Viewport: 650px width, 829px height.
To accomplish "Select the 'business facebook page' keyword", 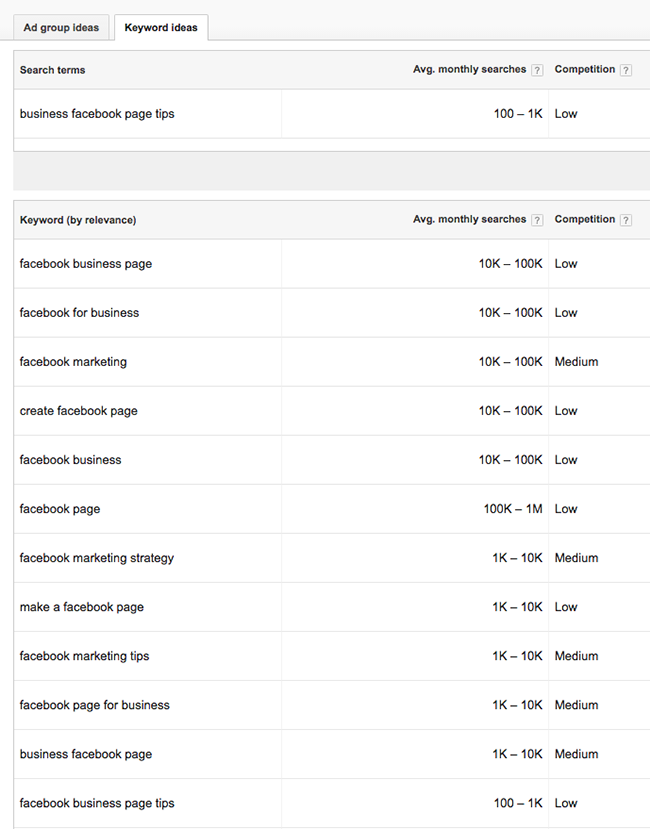I will [x=86, y=754].
